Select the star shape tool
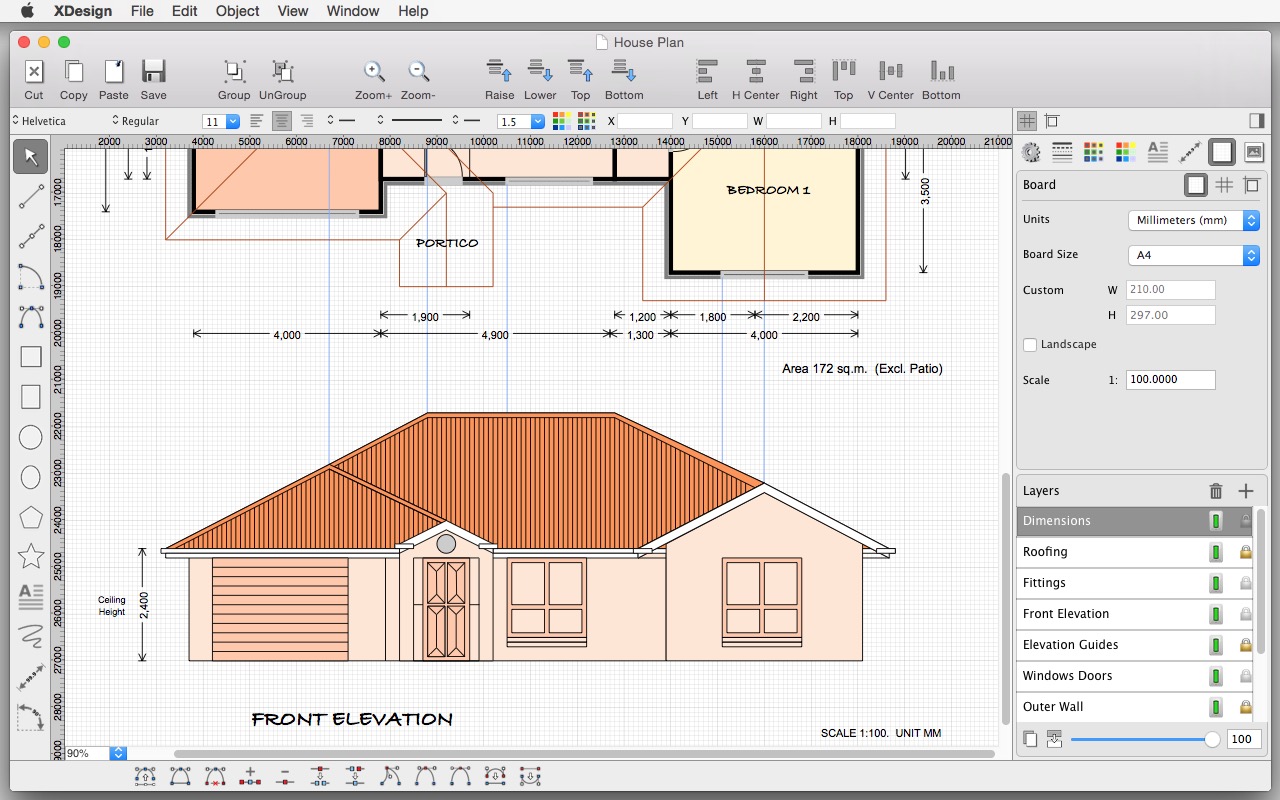 pos(31,555)
